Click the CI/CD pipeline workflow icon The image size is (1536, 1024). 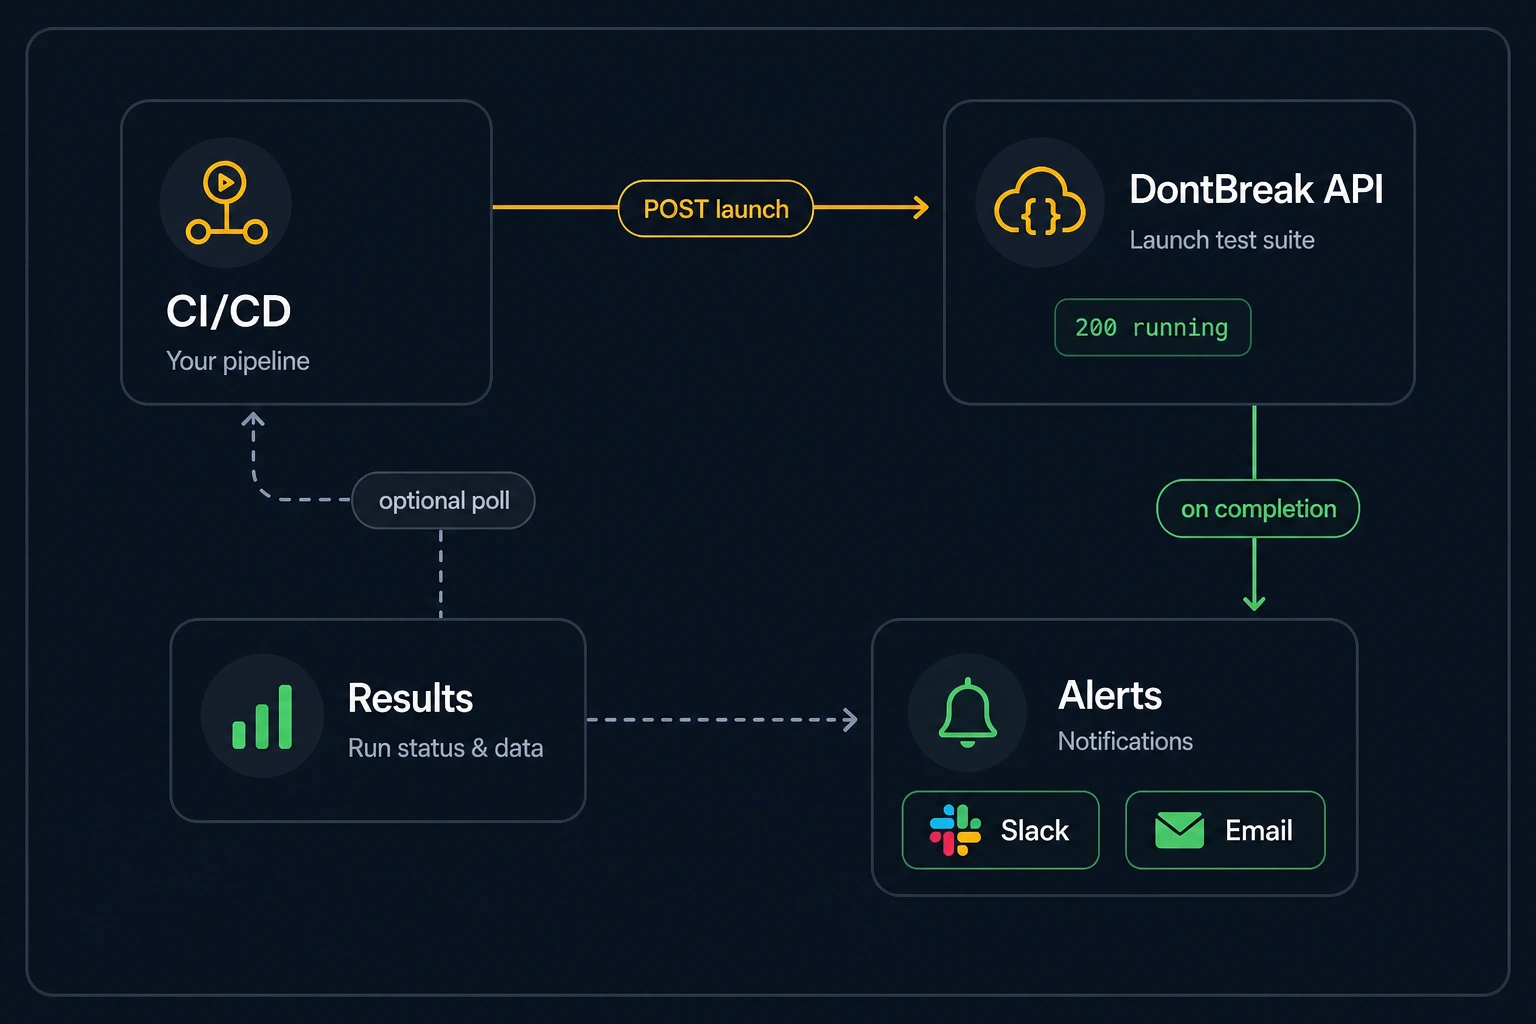(x=226, y=203)
